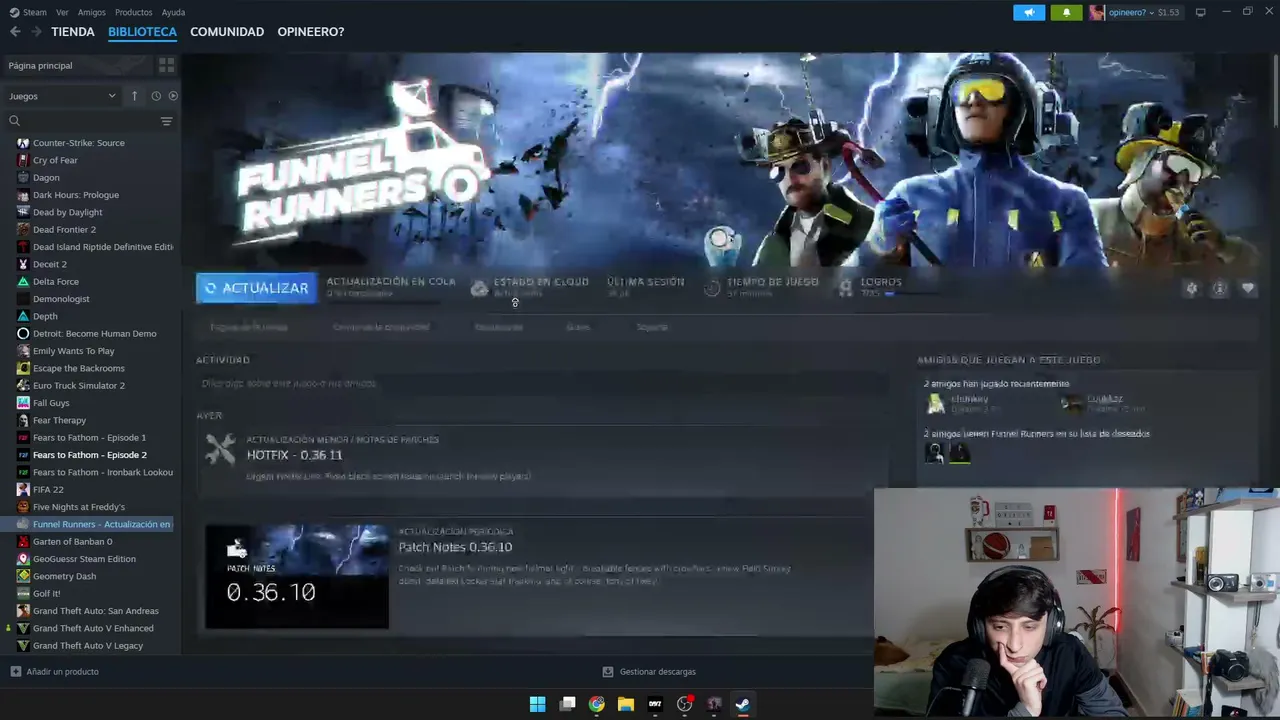
Task: Toggle Funnel Runners favorite heart
Action: pyautogui.click(x=1248, y=288)
